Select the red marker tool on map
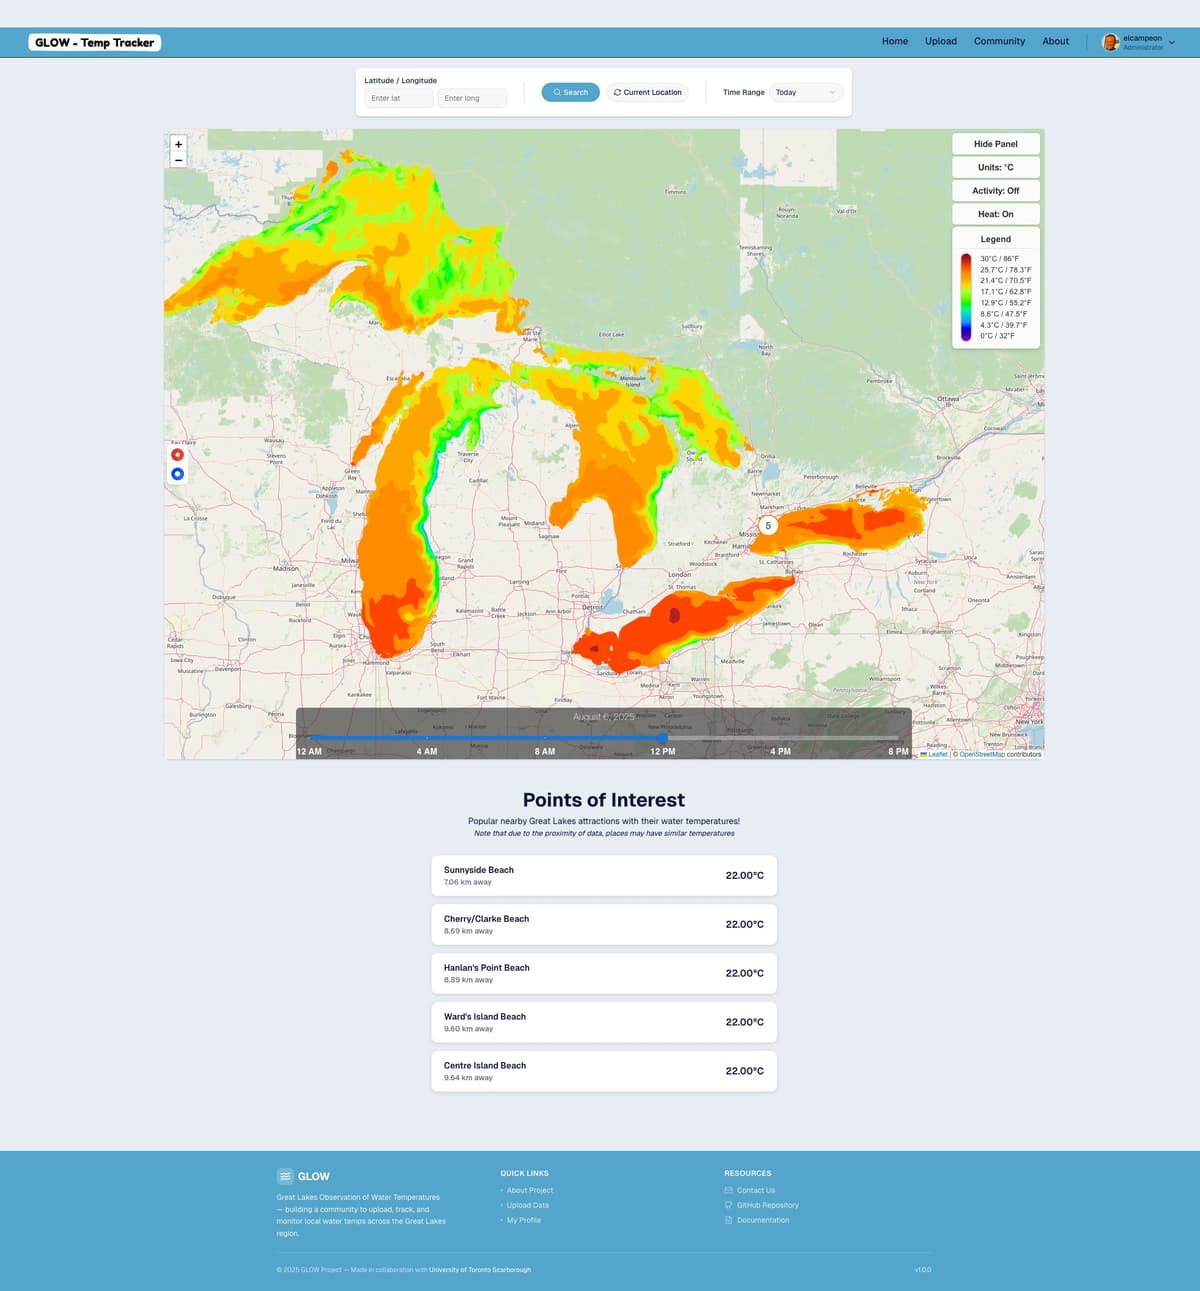This screenshot has width=1200, height=1291. (177, 455)
